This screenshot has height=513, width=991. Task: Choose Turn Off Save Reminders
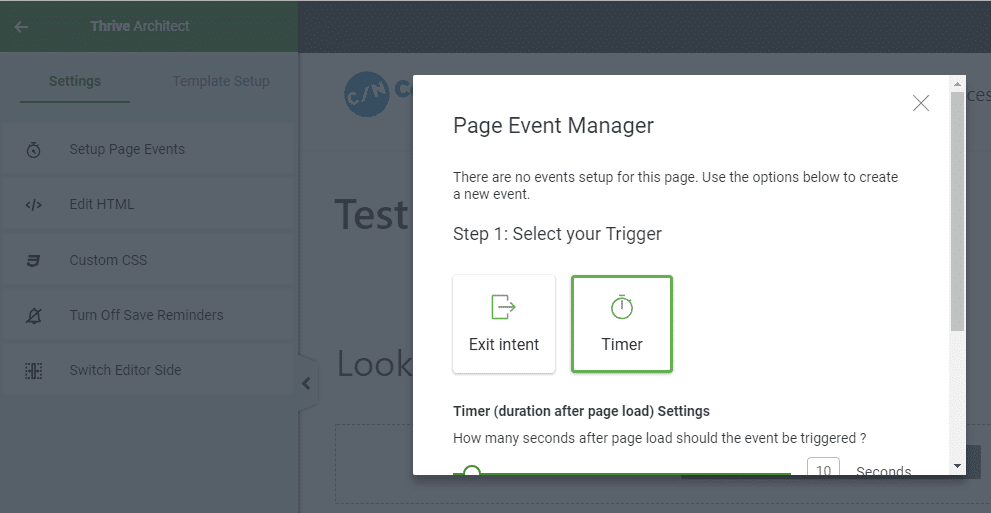(146, 316)
